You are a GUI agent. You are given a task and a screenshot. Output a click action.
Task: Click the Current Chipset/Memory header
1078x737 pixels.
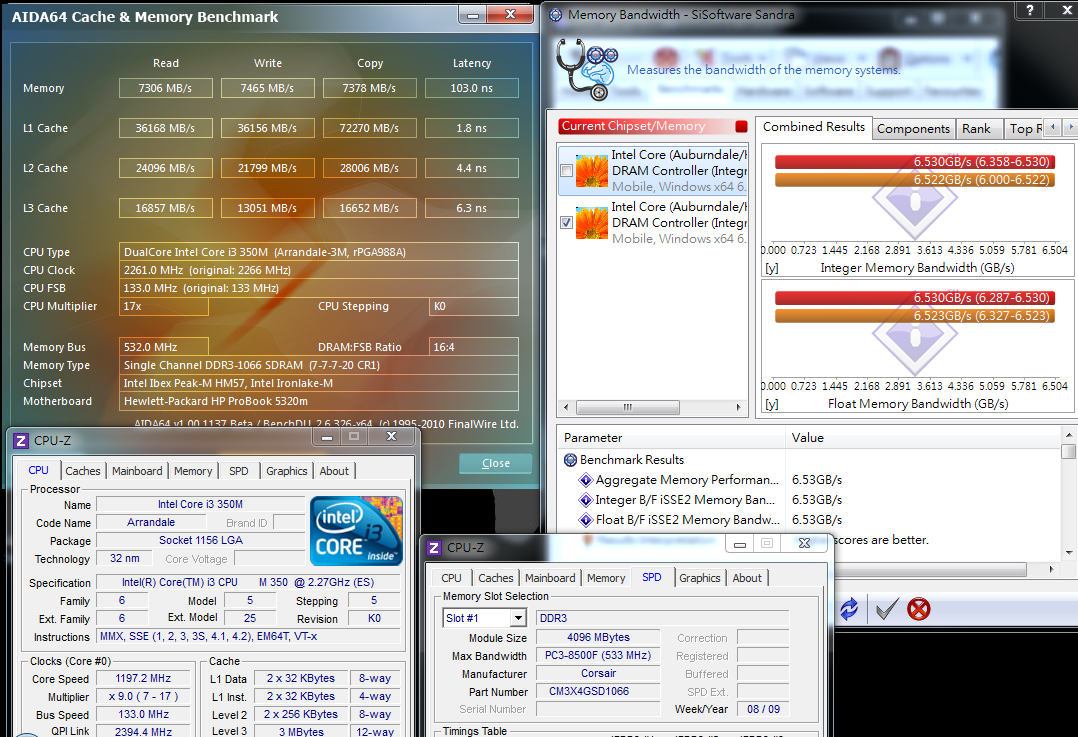tap(653, 126)
